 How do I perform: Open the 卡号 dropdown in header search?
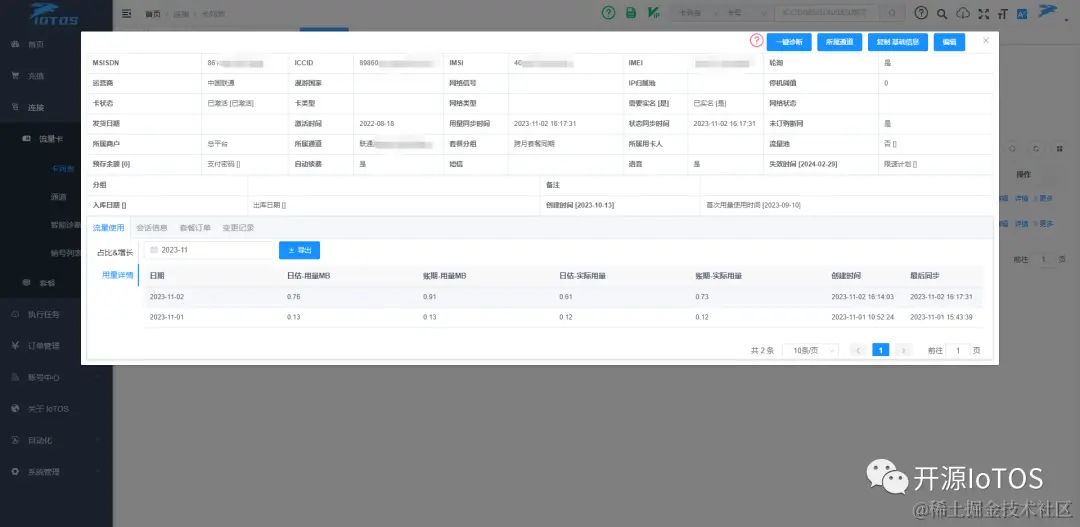point(746,13)
